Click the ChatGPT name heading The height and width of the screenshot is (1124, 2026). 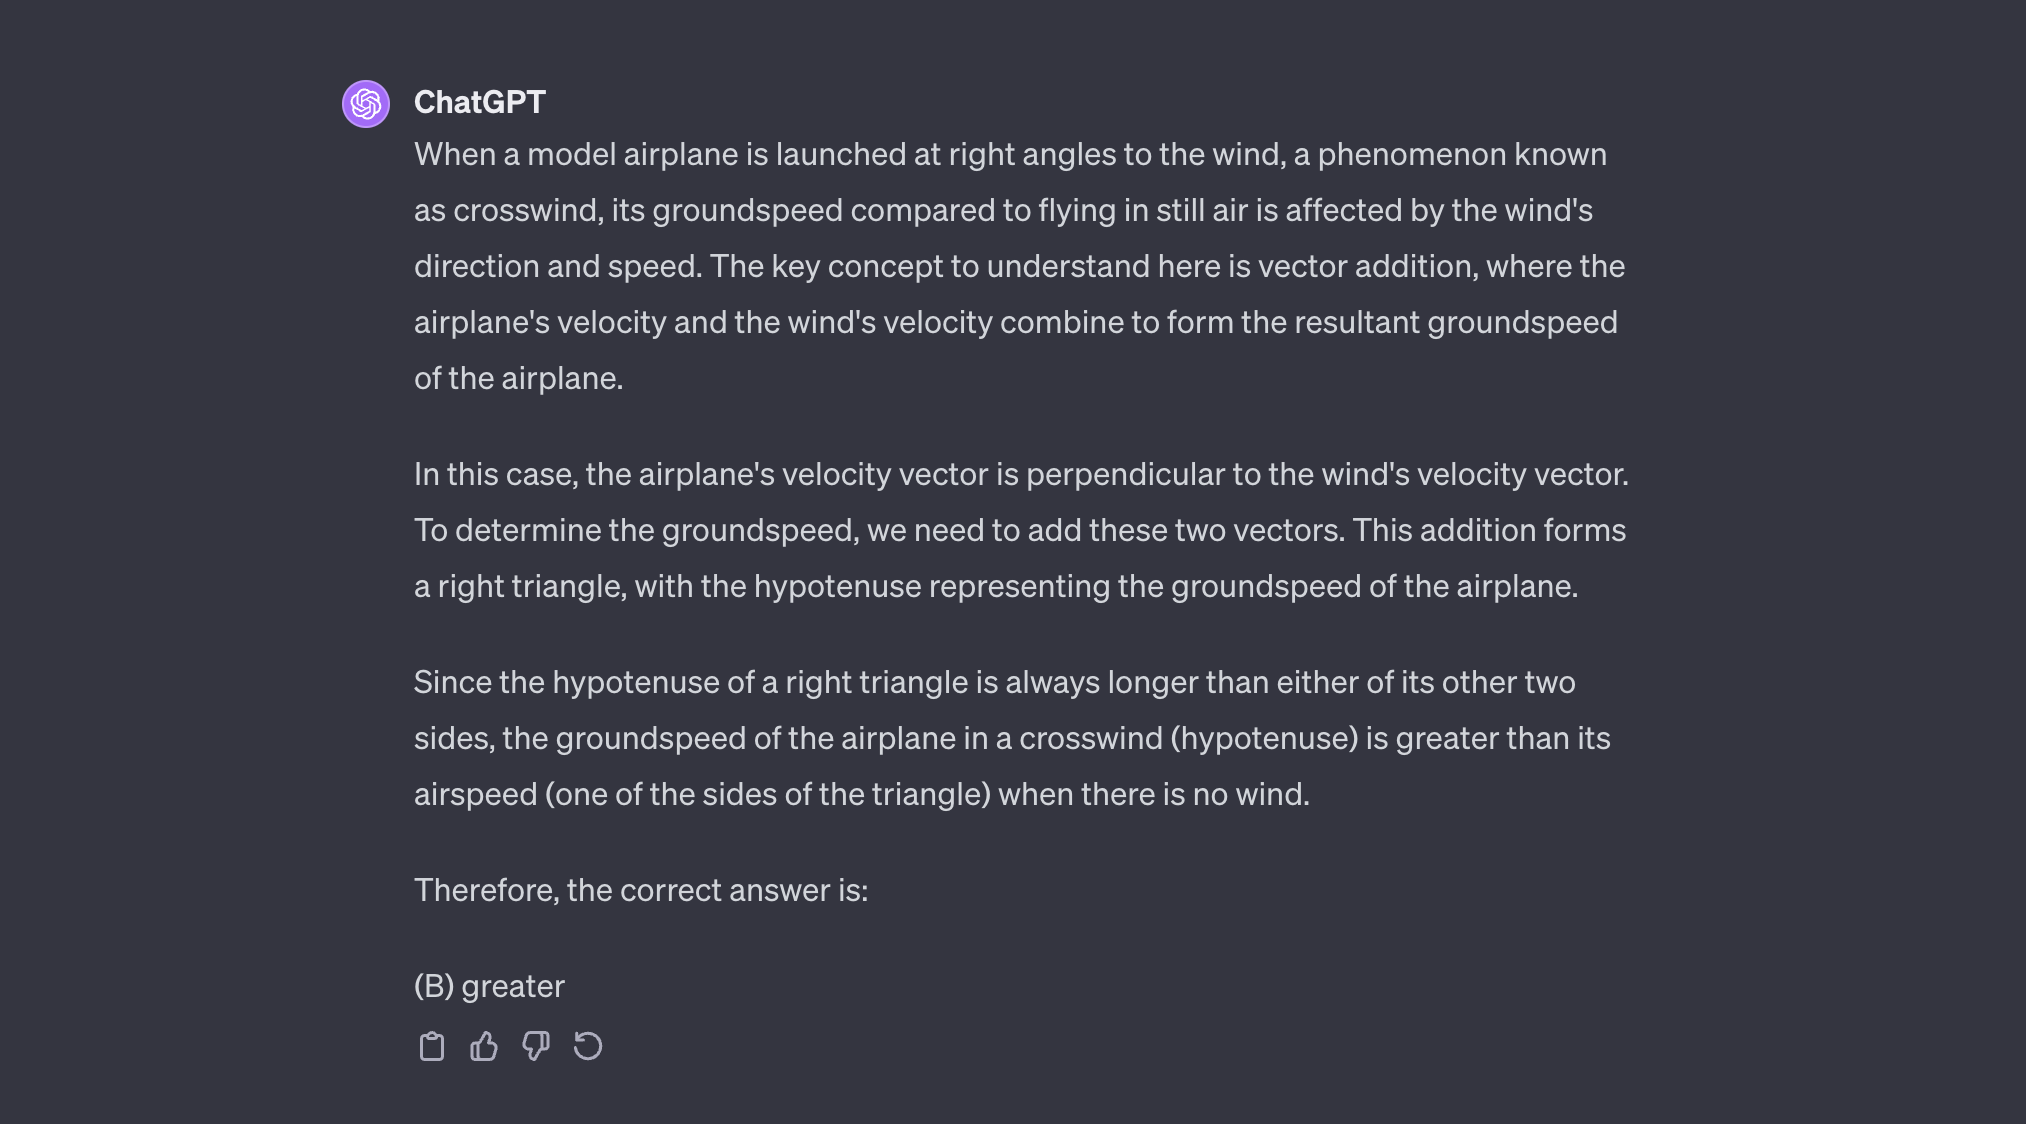click(x=479, y=102)
